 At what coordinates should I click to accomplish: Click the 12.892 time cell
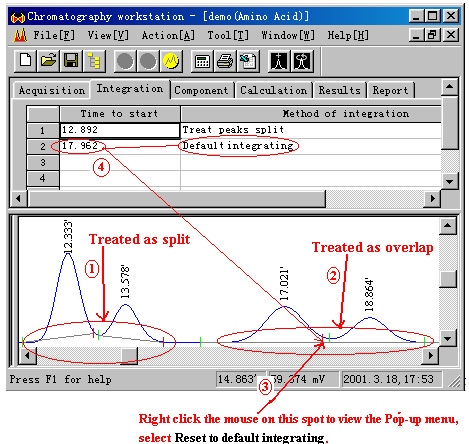pyautogui.click(x=120, y=130)
